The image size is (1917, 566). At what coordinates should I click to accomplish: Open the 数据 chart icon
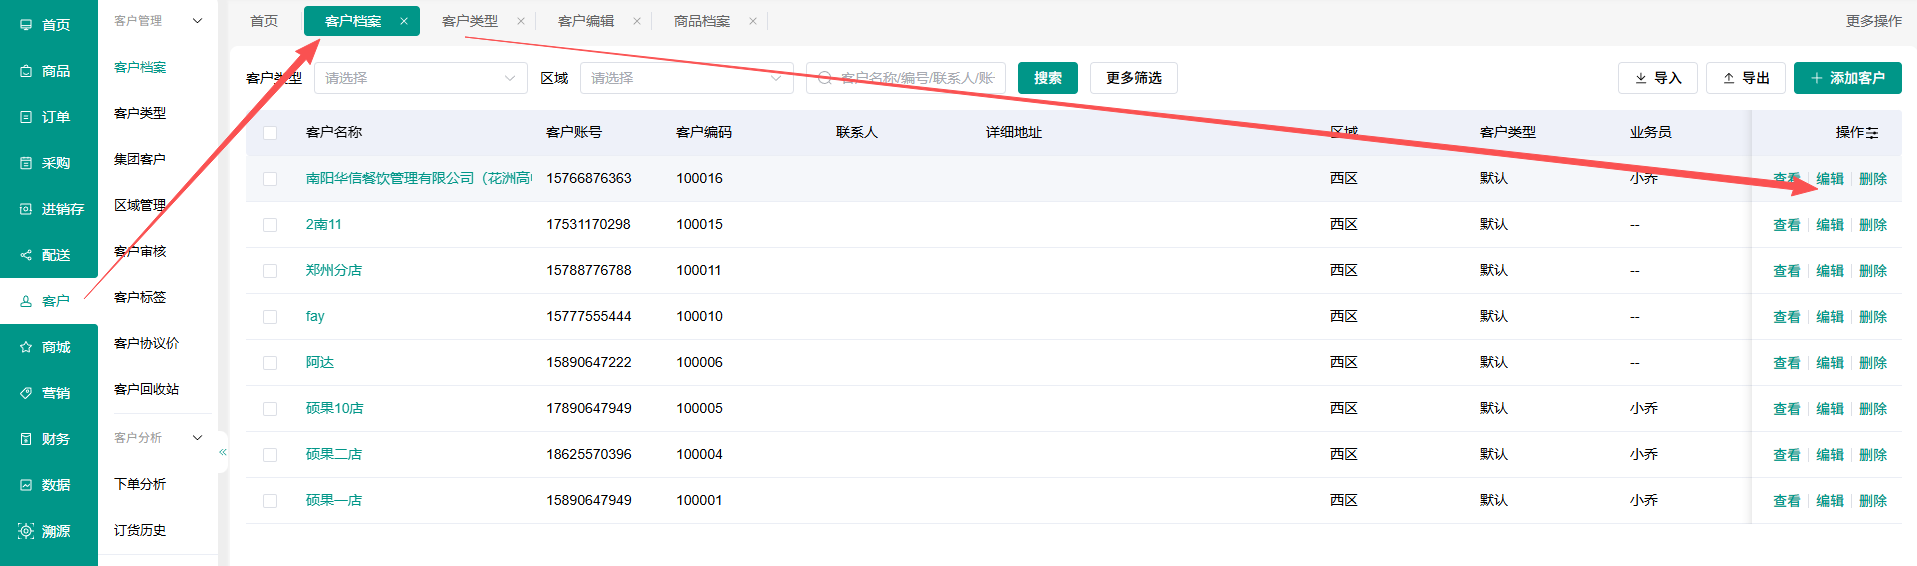click(26, 485)
